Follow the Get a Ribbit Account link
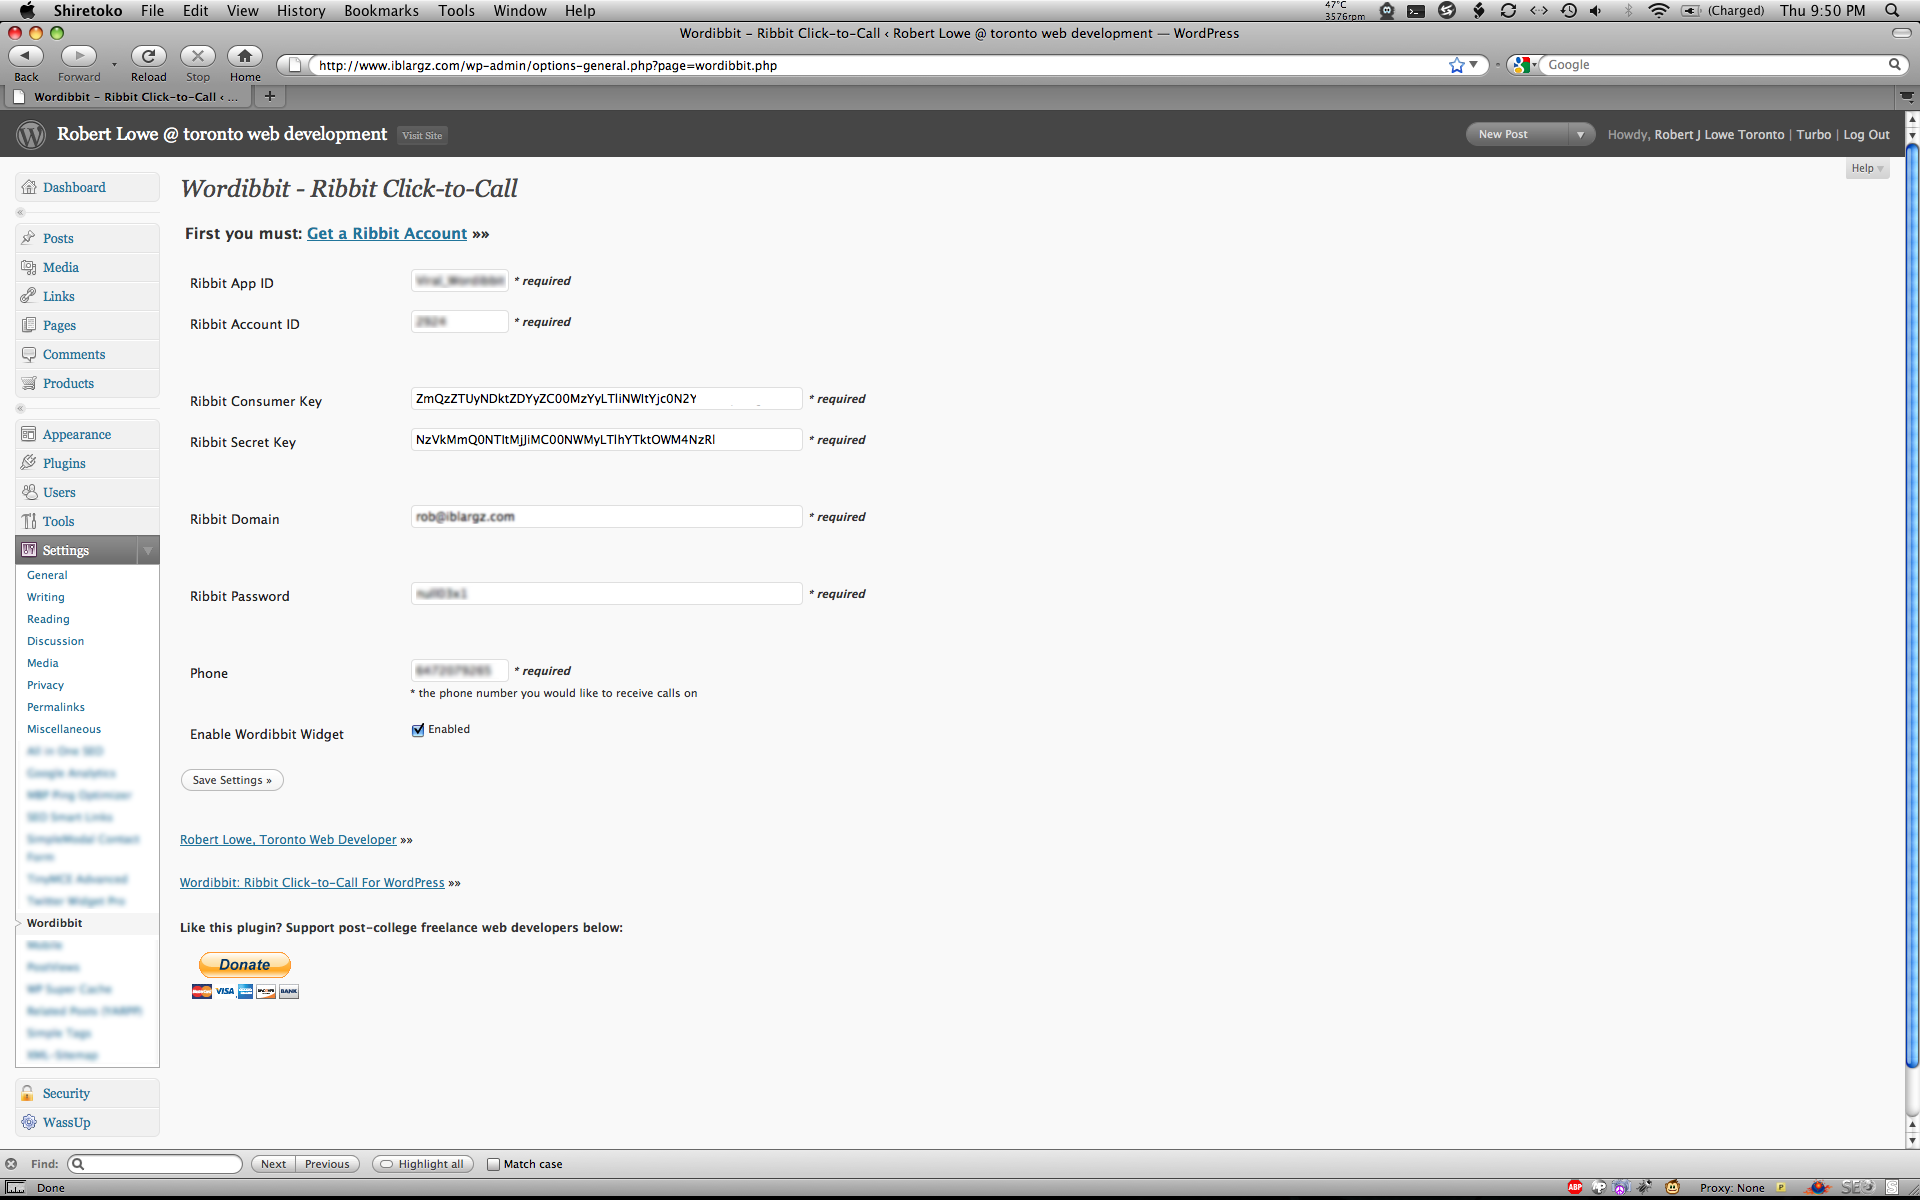Viewport: 1920px width, 1200px height. (x=387, y=233)
